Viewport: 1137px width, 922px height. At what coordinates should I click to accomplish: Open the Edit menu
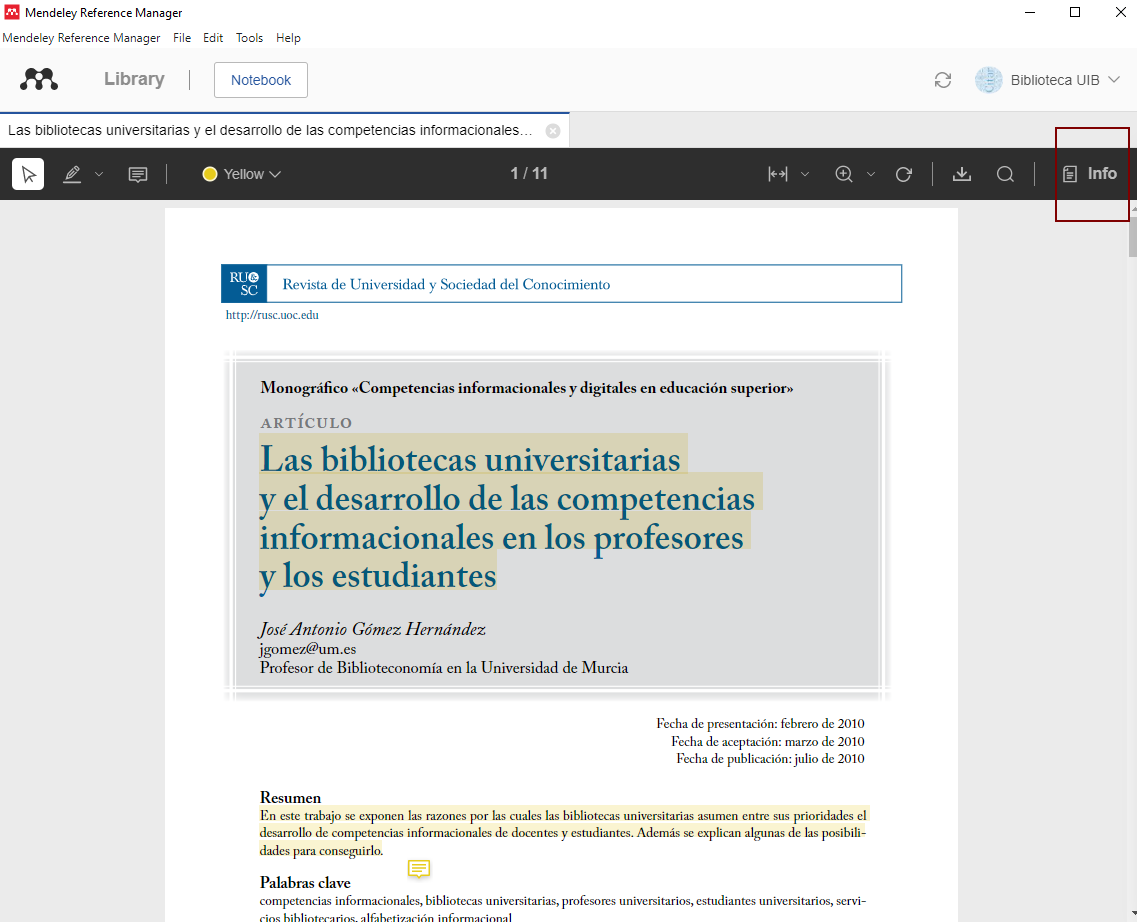coord(213,38)
